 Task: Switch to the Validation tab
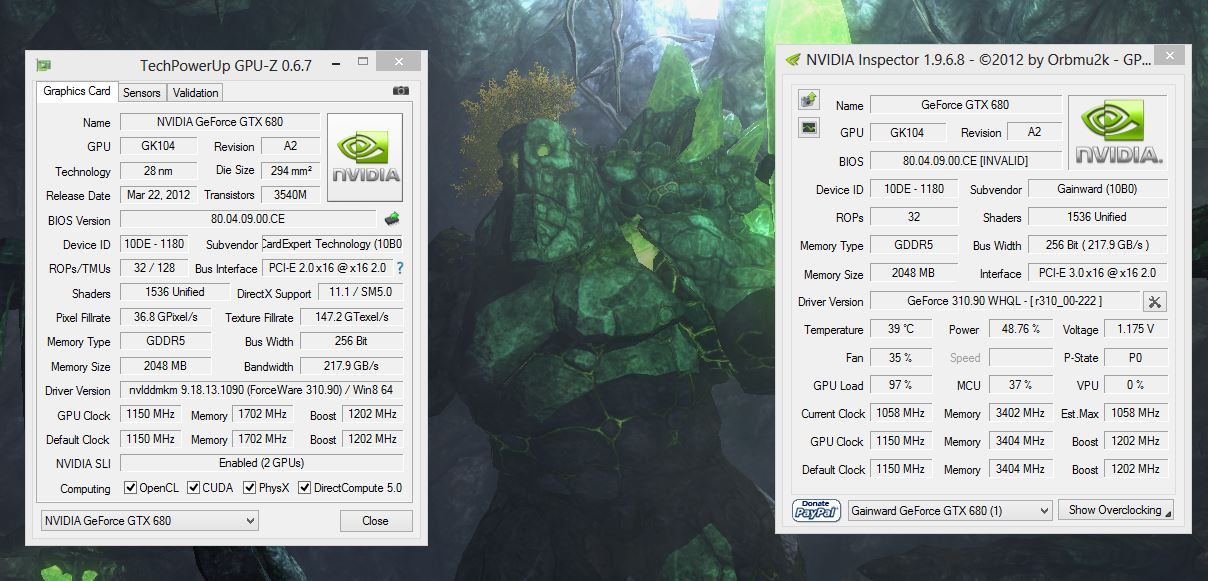point(195,93)
